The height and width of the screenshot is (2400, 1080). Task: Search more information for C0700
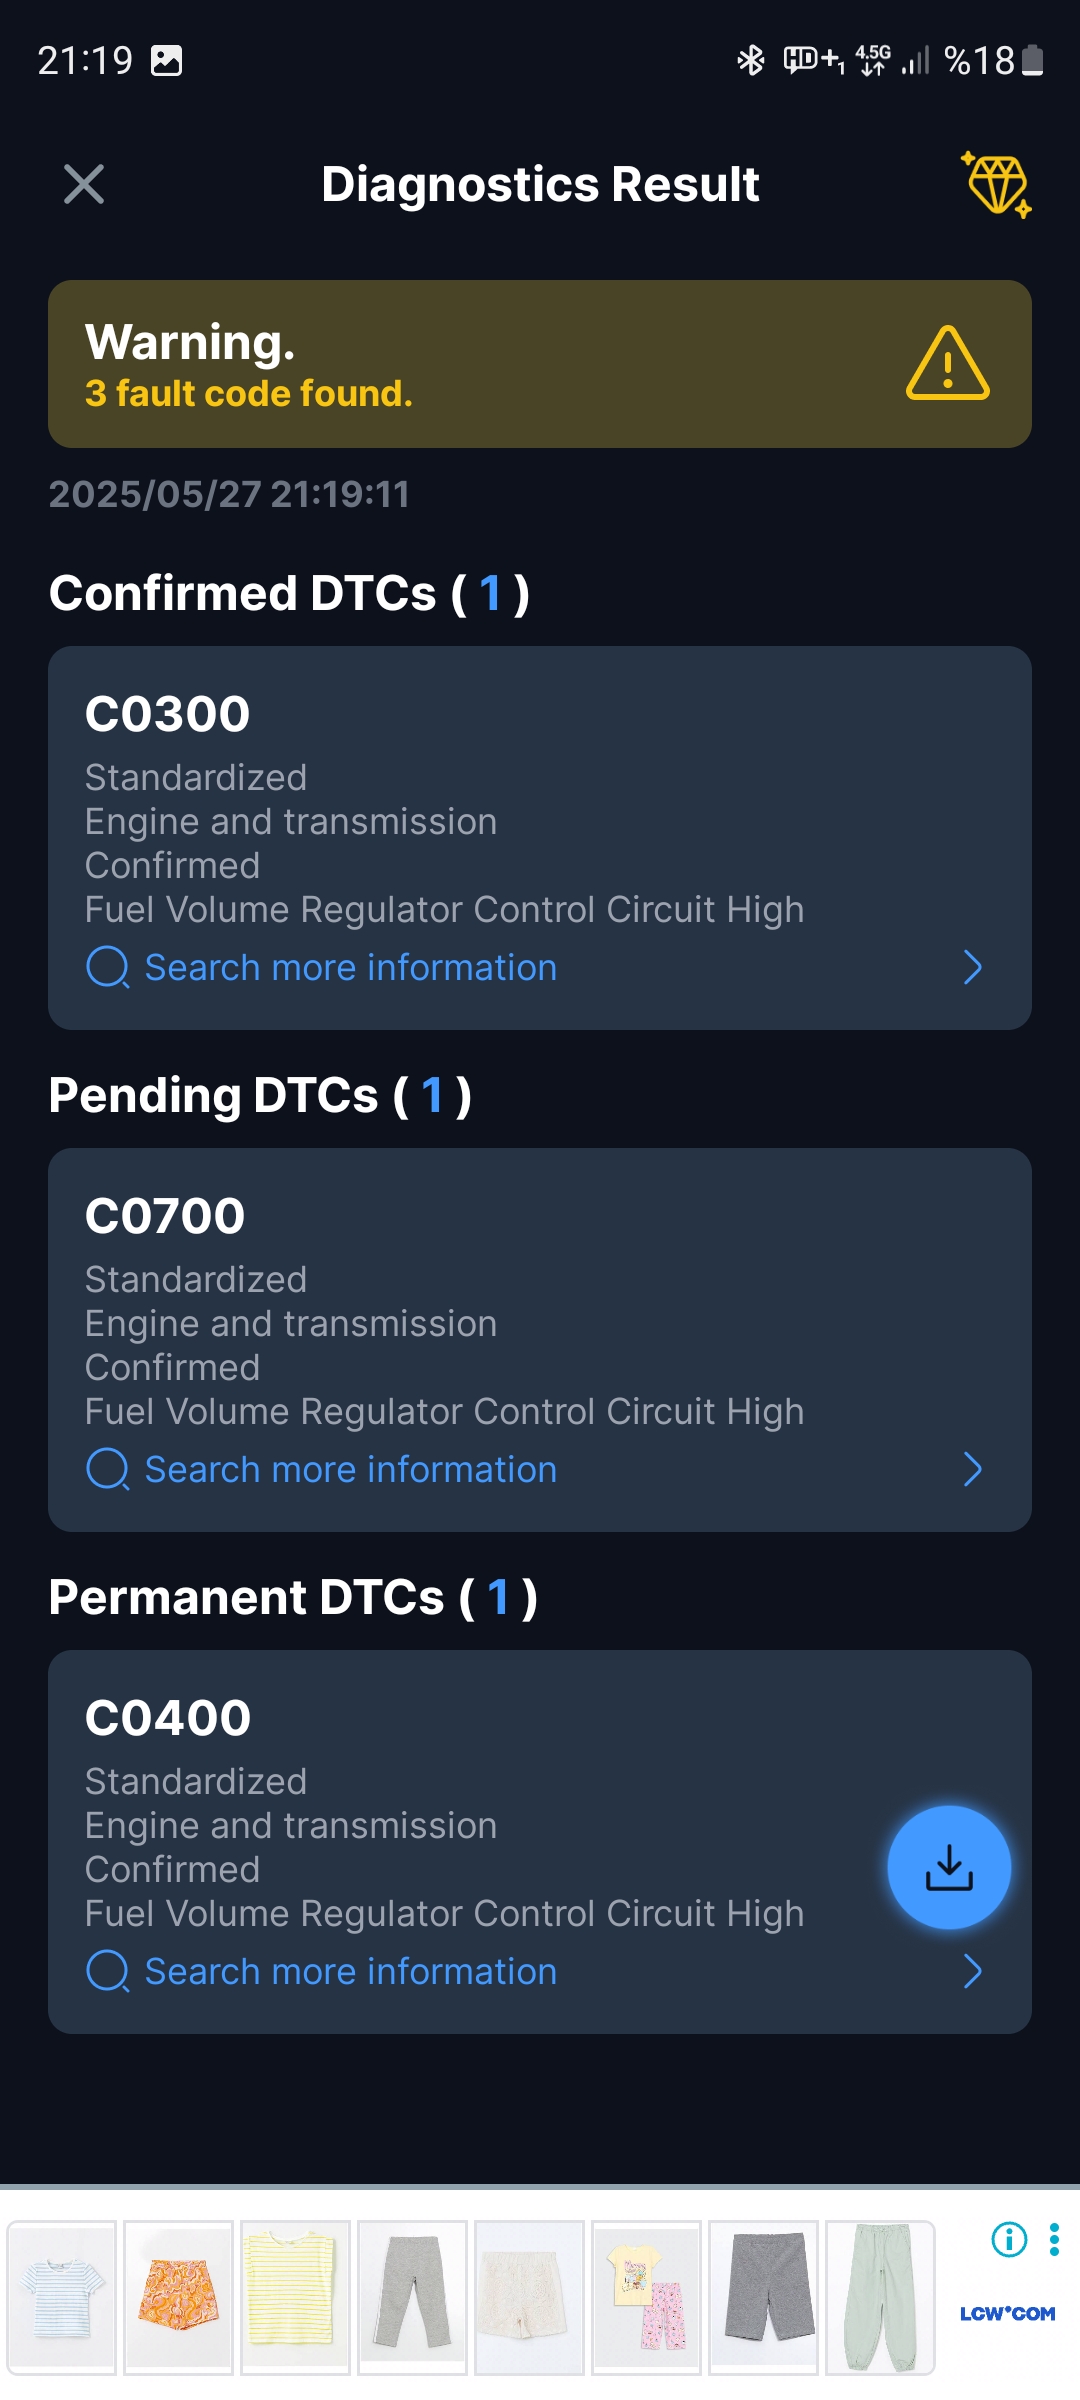click(x=351, y=1470)
